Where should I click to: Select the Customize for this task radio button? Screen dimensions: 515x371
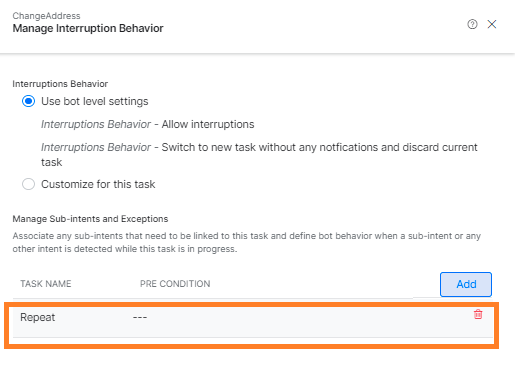click(x=28, y=184)
